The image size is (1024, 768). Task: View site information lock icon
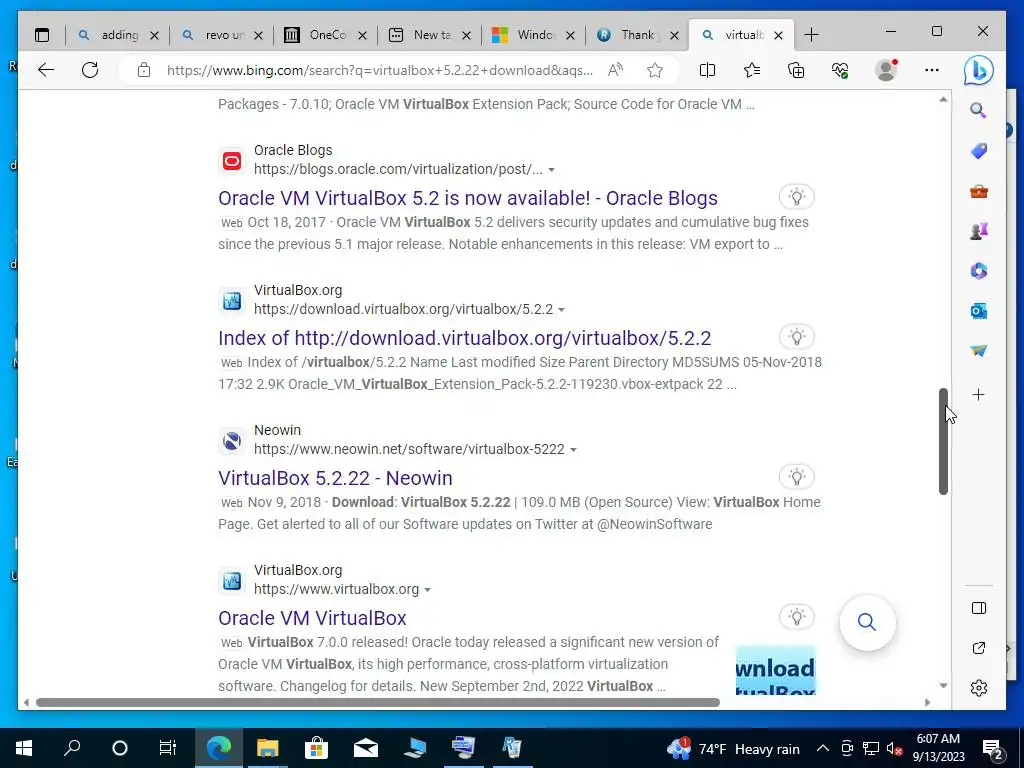pos(144,70)
